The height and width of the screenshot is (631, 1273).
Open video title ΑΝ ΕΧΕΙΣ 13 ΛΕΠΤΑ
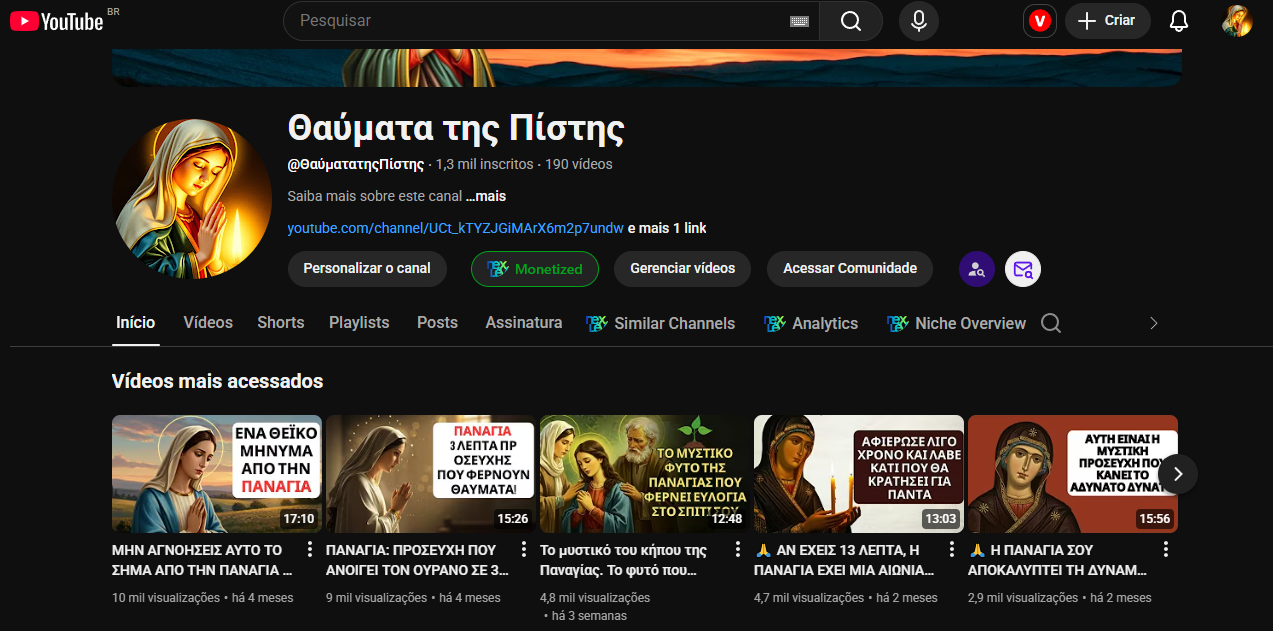[x=844, y=560]
